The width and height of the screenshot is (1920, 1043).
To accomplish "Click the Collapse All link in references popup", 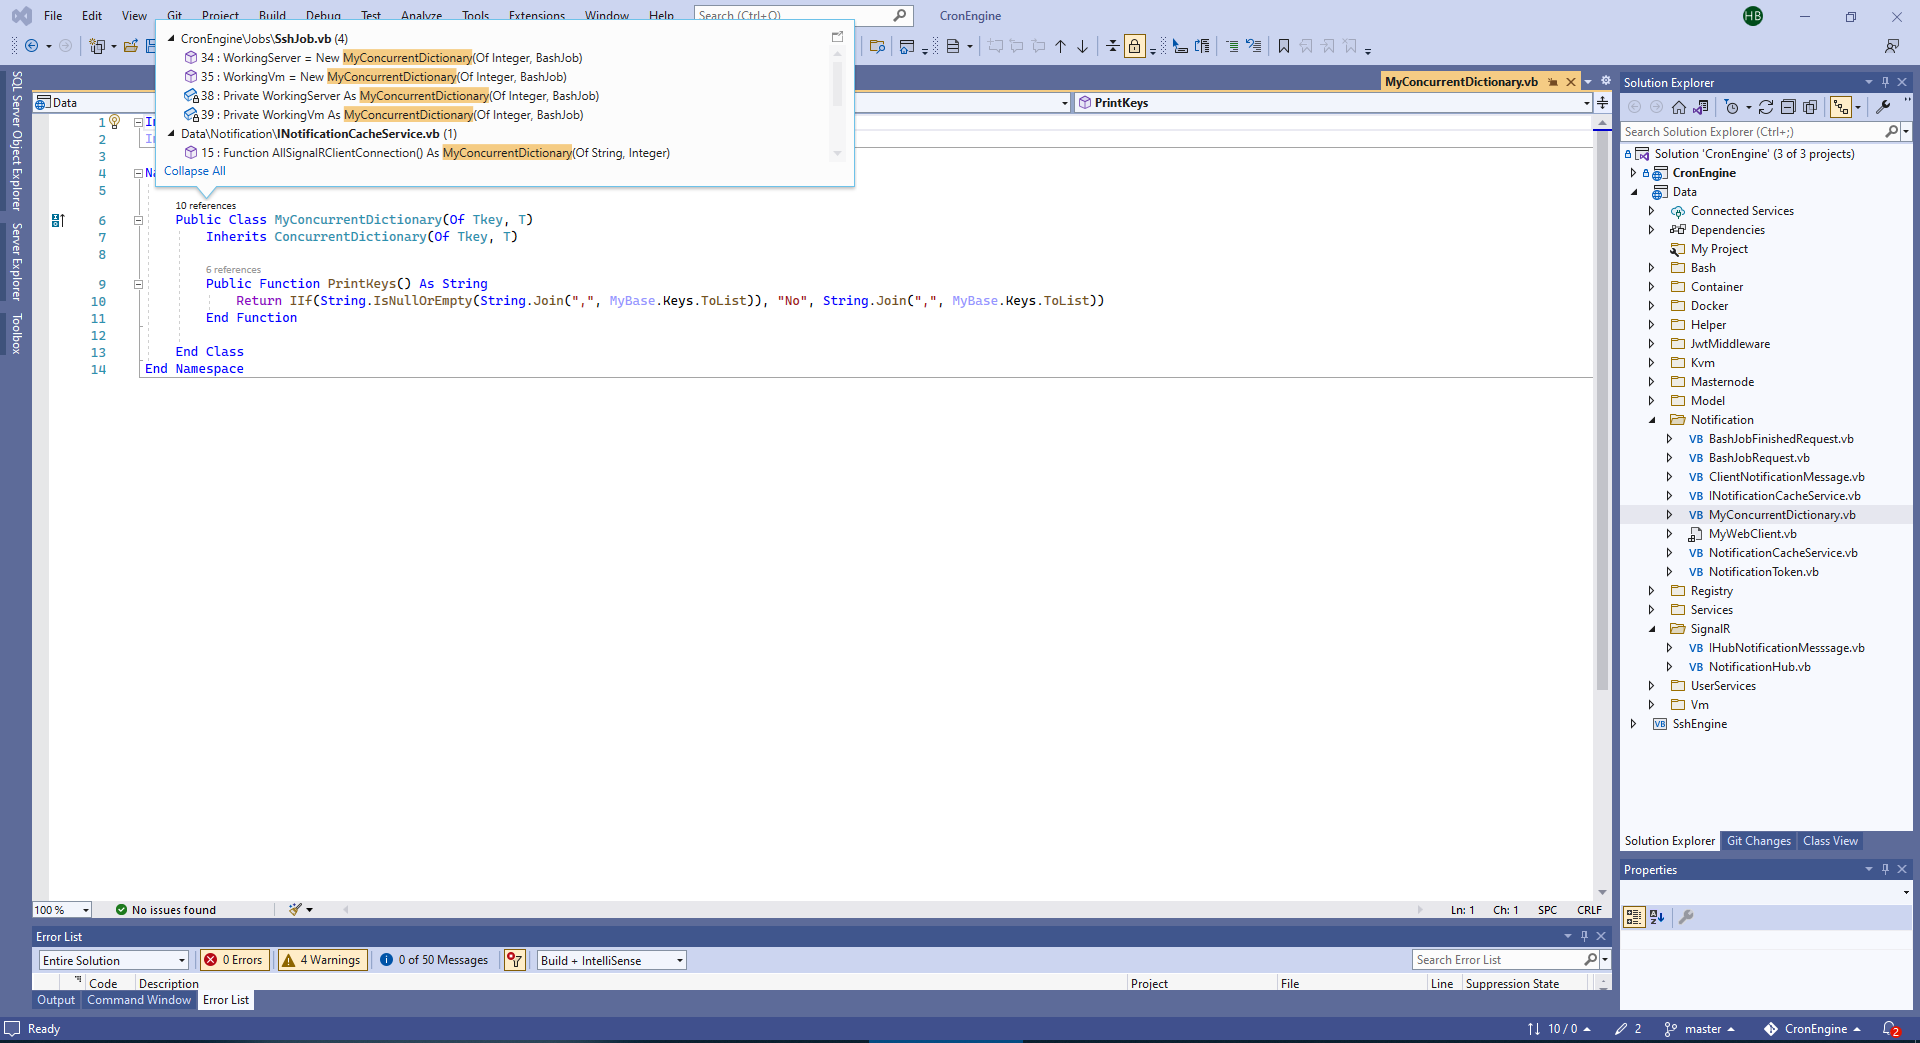I will point(195,171).
